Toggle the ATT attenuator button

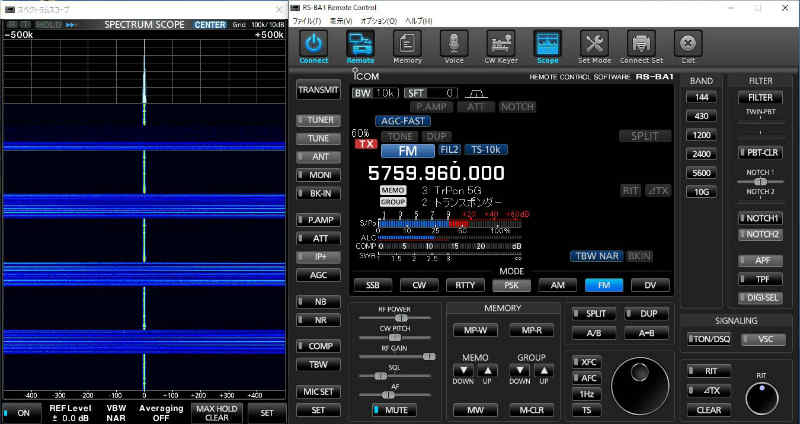tap(318, 238)
